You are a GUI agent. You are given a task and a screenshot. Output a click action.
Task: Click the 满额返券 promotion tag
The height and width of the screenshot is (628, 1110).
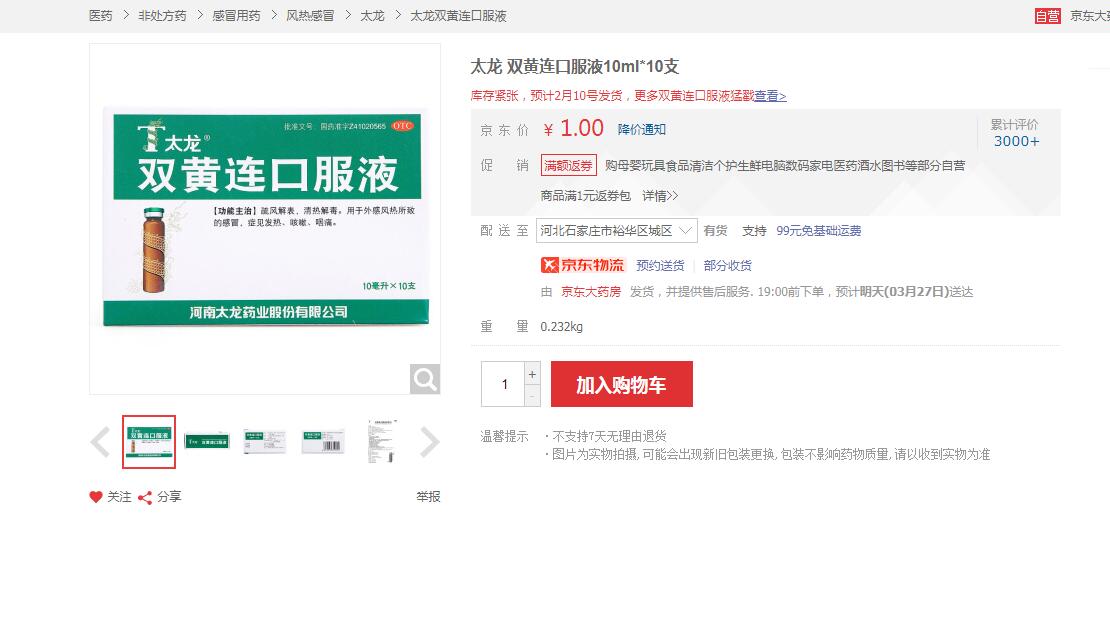(x=568, y=166)
